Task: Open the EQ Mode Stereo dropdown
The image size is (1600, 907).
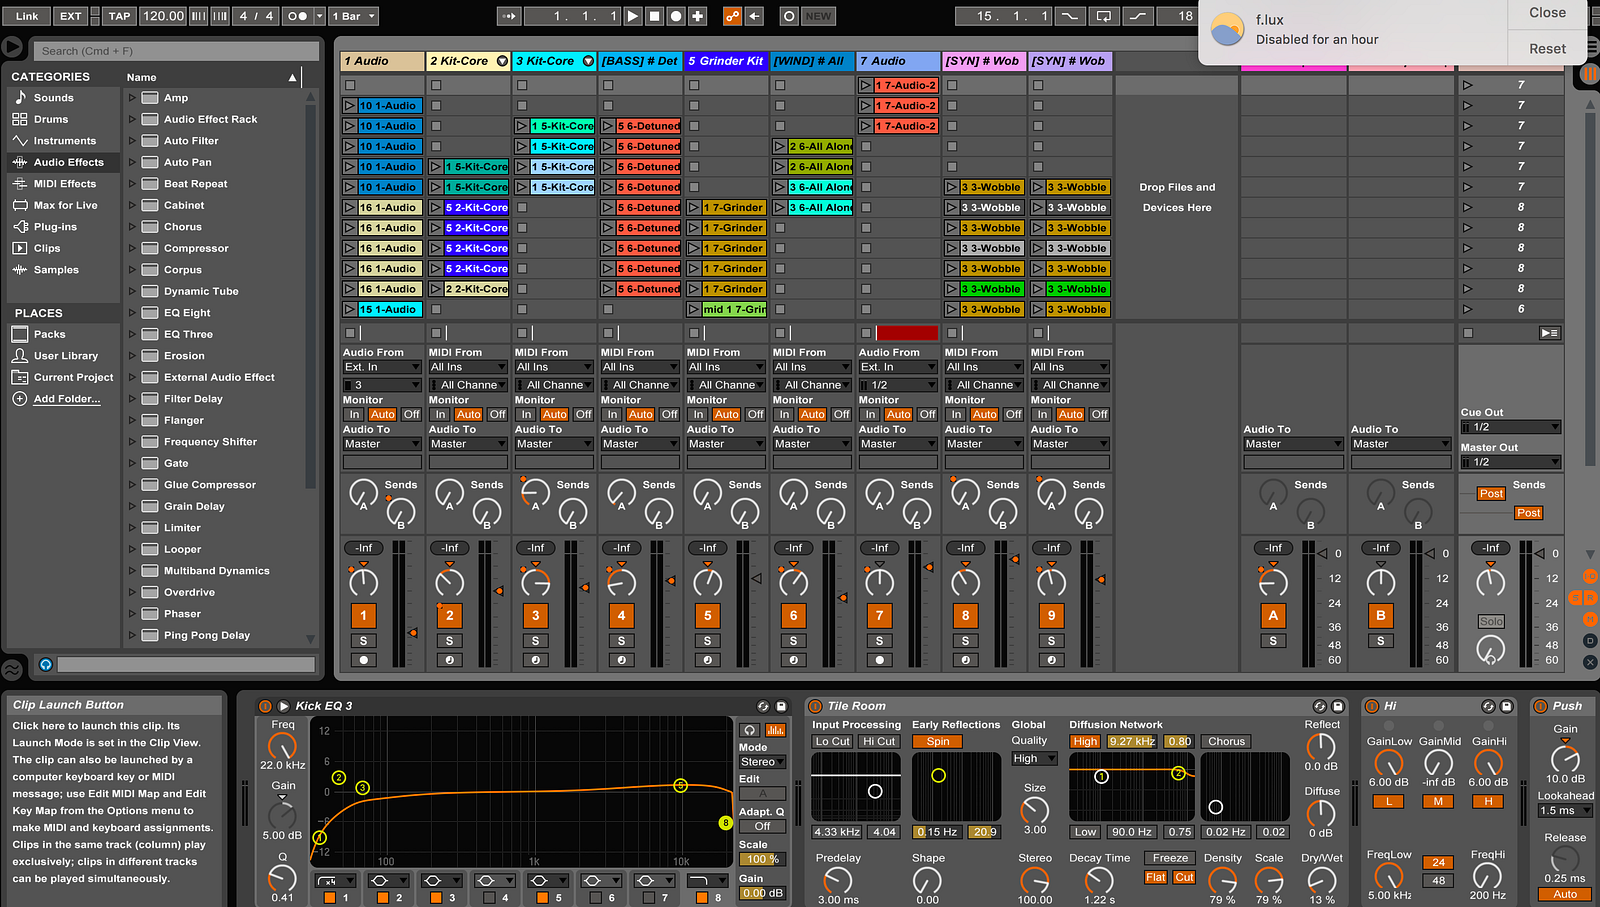Action: tap(762, 762)
